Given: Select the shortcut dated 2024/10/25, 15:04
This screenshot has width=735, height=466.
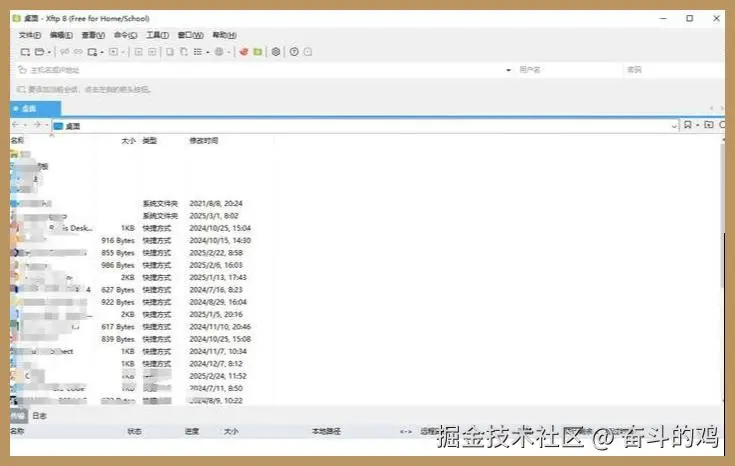Looking at the screenshot, I should [x=142, y=228].
